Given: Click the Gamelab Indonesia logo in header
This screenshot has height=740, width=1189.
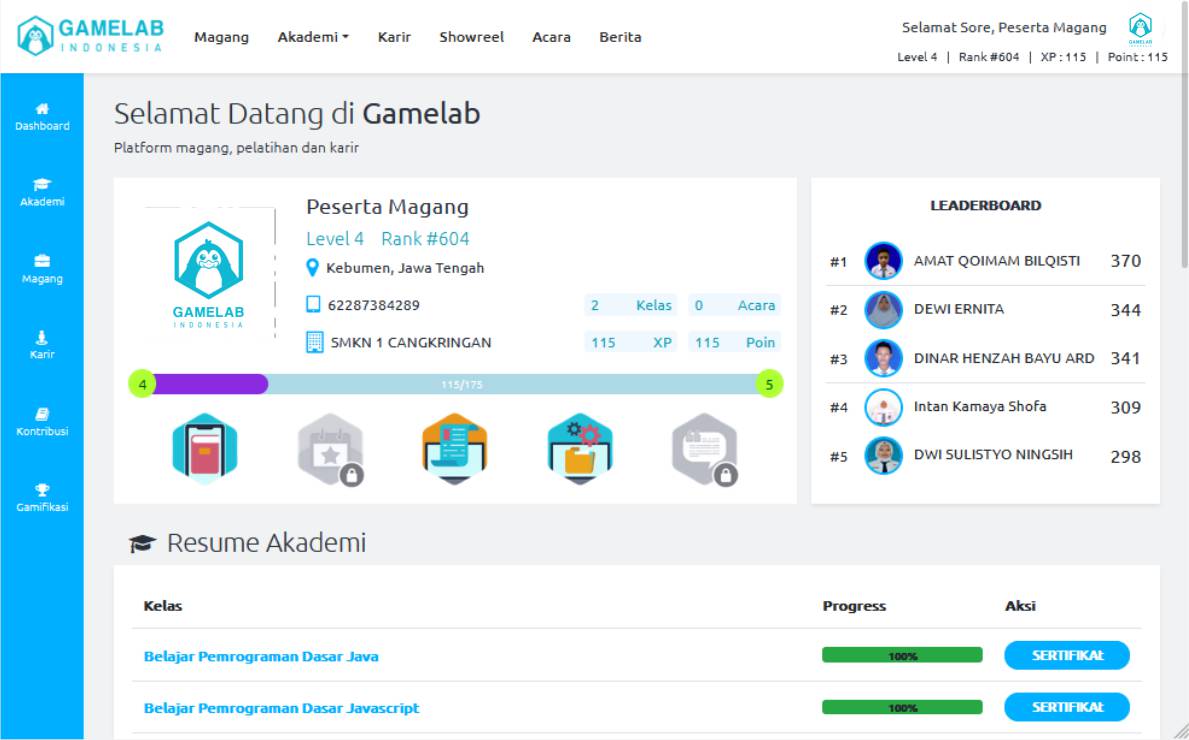Looking at the screenshot, I should [x=91, y=36].
